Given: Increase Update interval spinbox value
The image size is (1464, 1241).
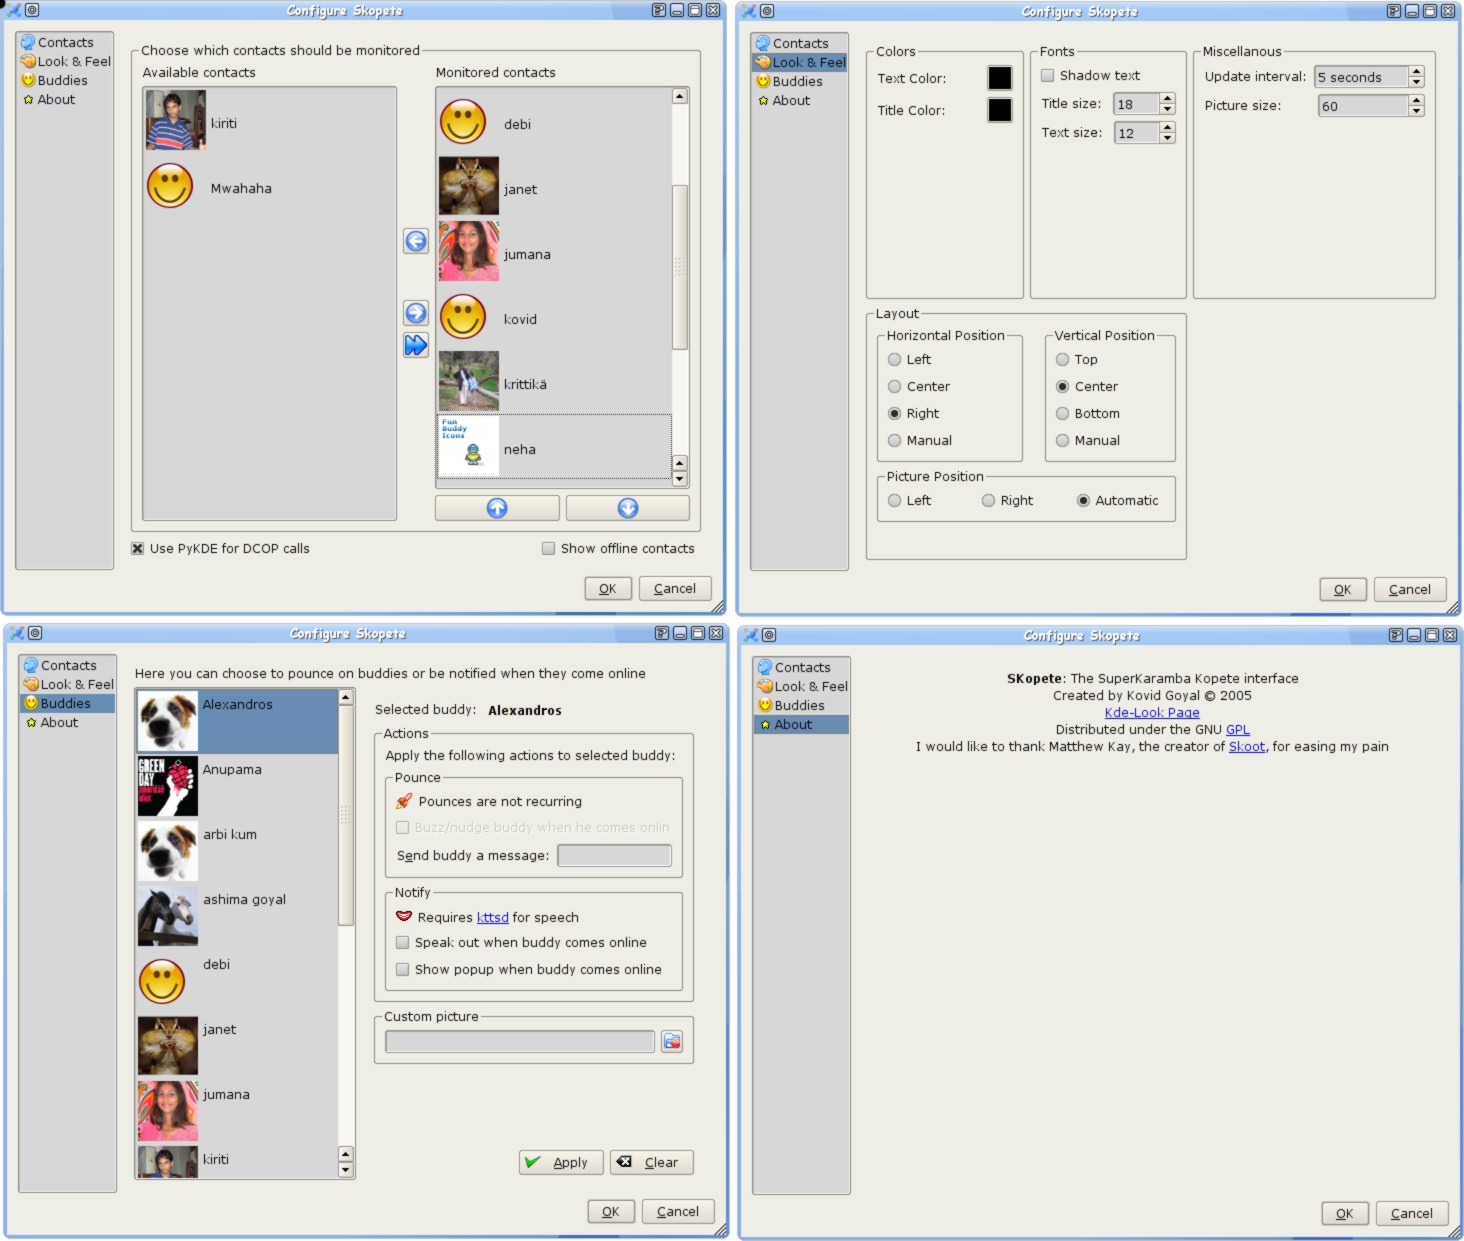Looking at the screenshot, I should point(1416,71).
